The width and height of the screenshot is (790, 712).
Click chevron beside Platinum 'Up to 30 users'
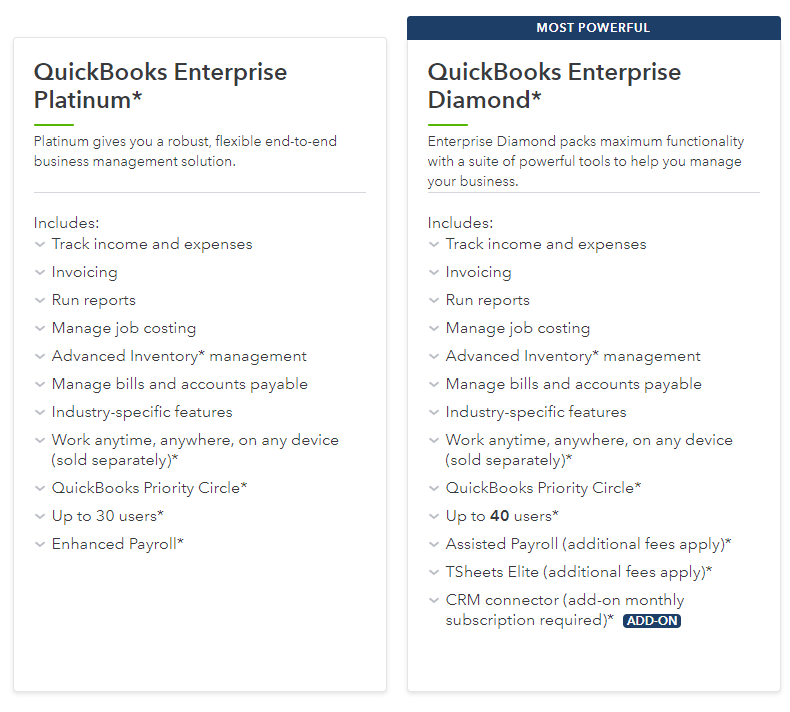point(40,516)
